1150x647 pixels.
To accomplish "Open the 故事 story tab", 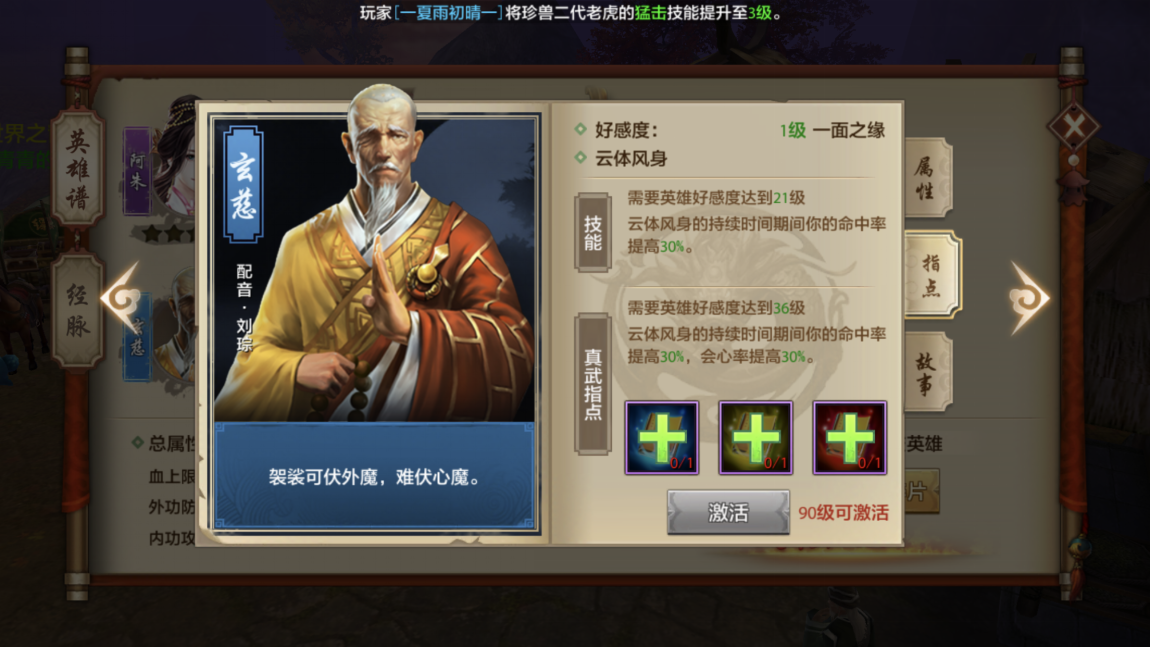I will pos(927,372).
